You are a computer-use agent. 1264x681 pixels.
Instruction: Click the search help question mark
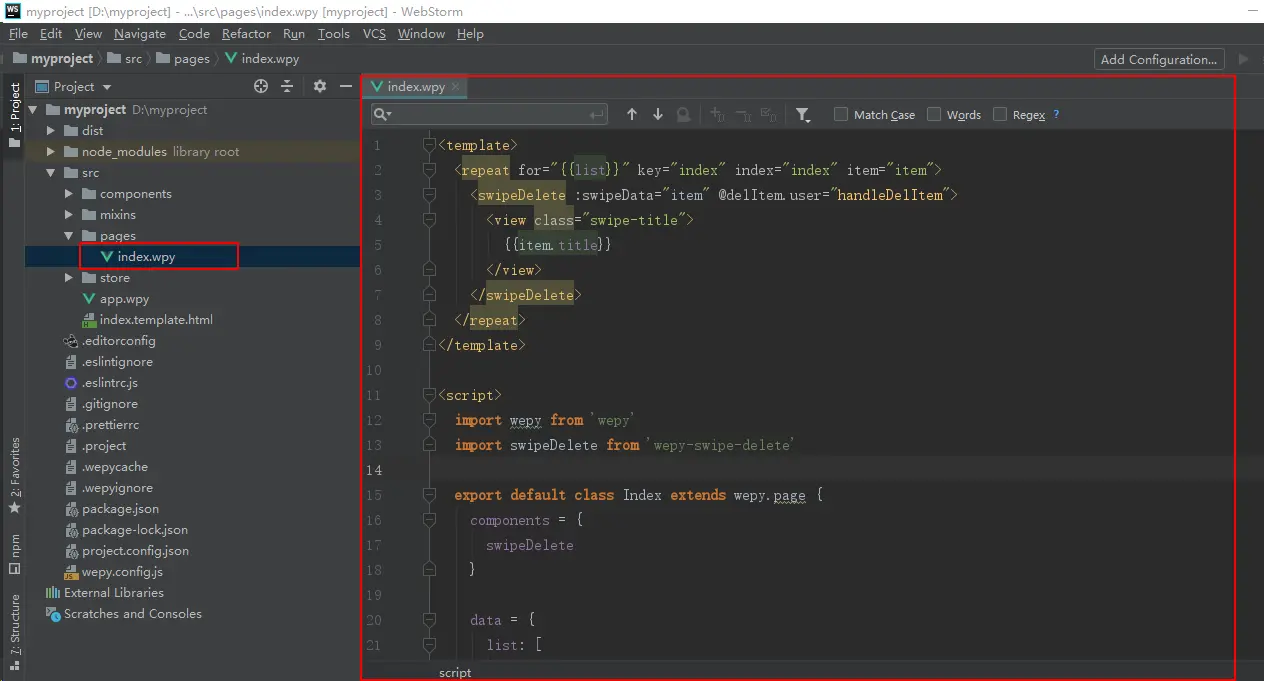coord(1056,114)
